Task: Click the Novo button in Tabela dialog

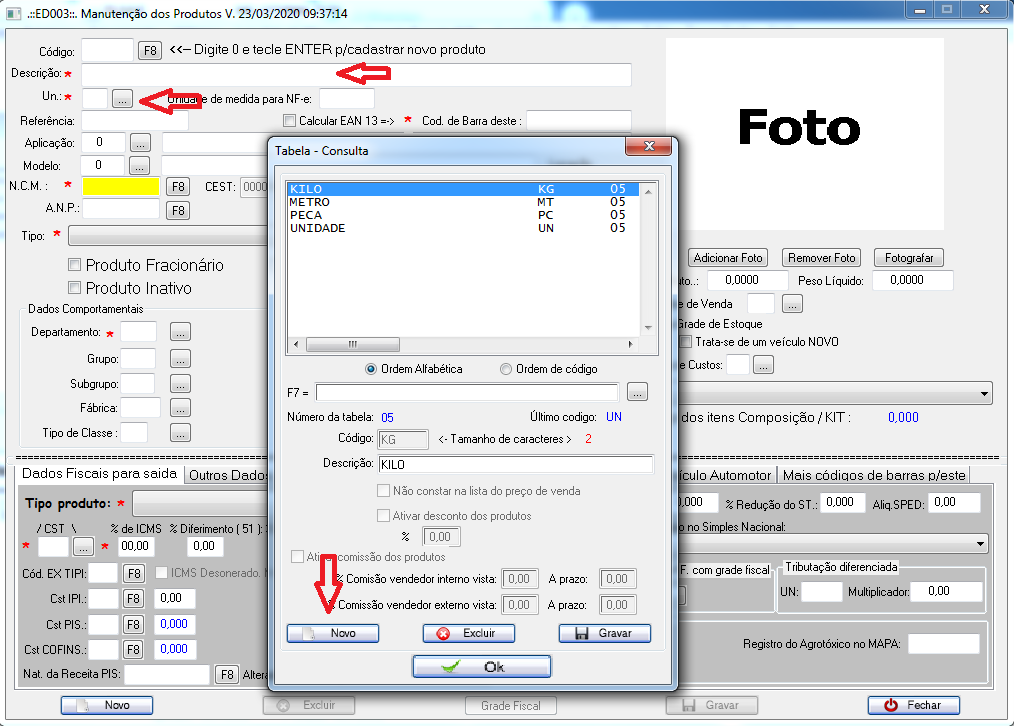Action: coord(333,633)
